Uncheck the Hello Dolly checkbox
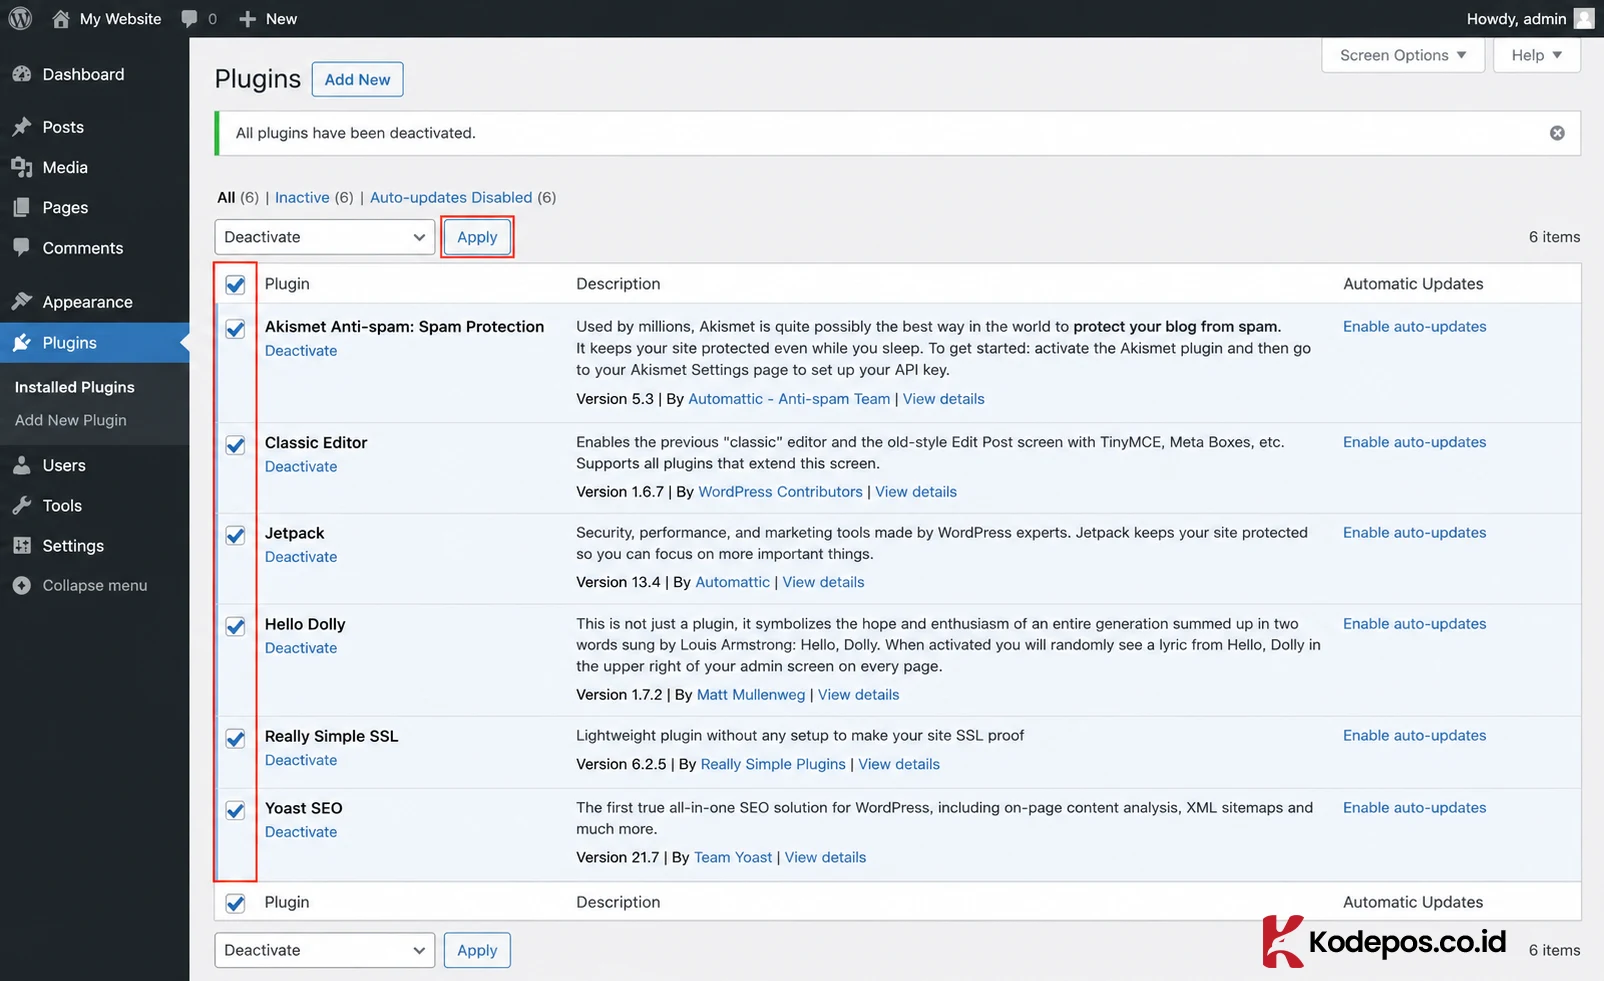This screenshot has width=1604, height=981. click(235, 627)
